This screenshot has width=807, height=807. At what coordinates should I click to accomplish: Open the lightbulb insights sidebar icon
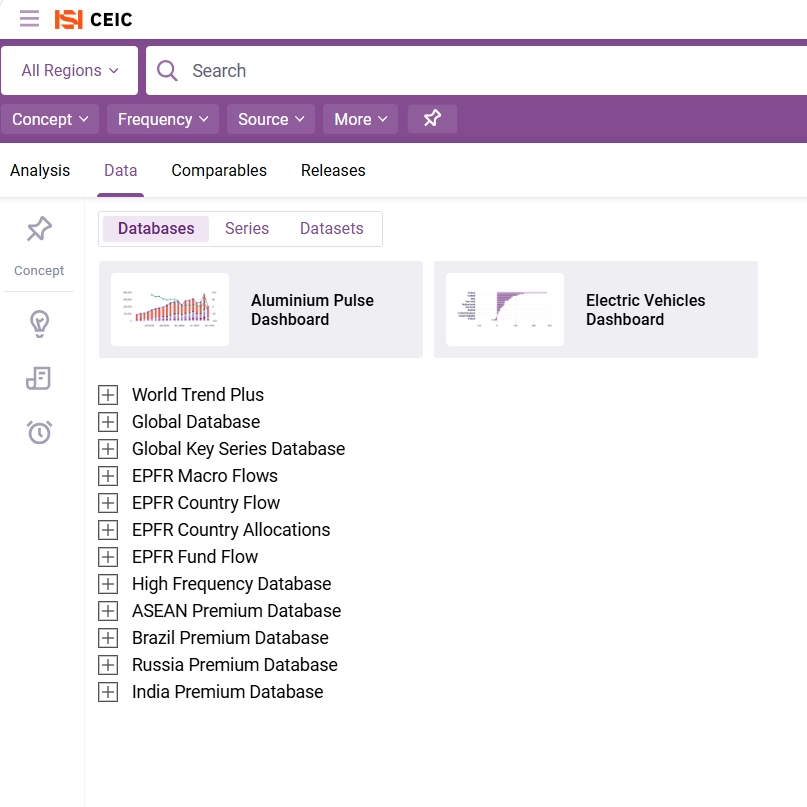[39, 324]
